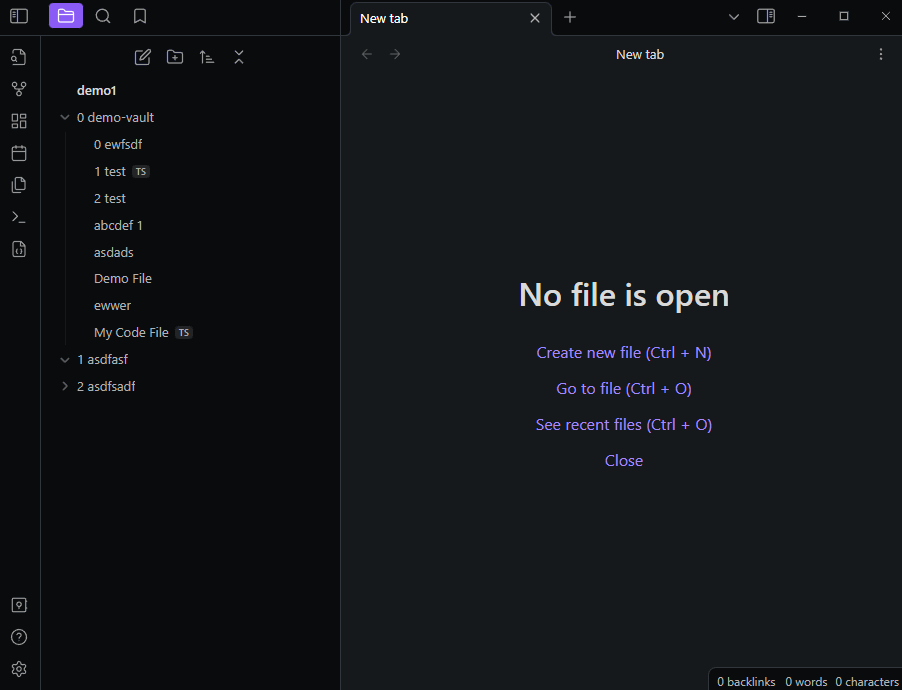Toggle the left sidebar

[x=19, y=16]
